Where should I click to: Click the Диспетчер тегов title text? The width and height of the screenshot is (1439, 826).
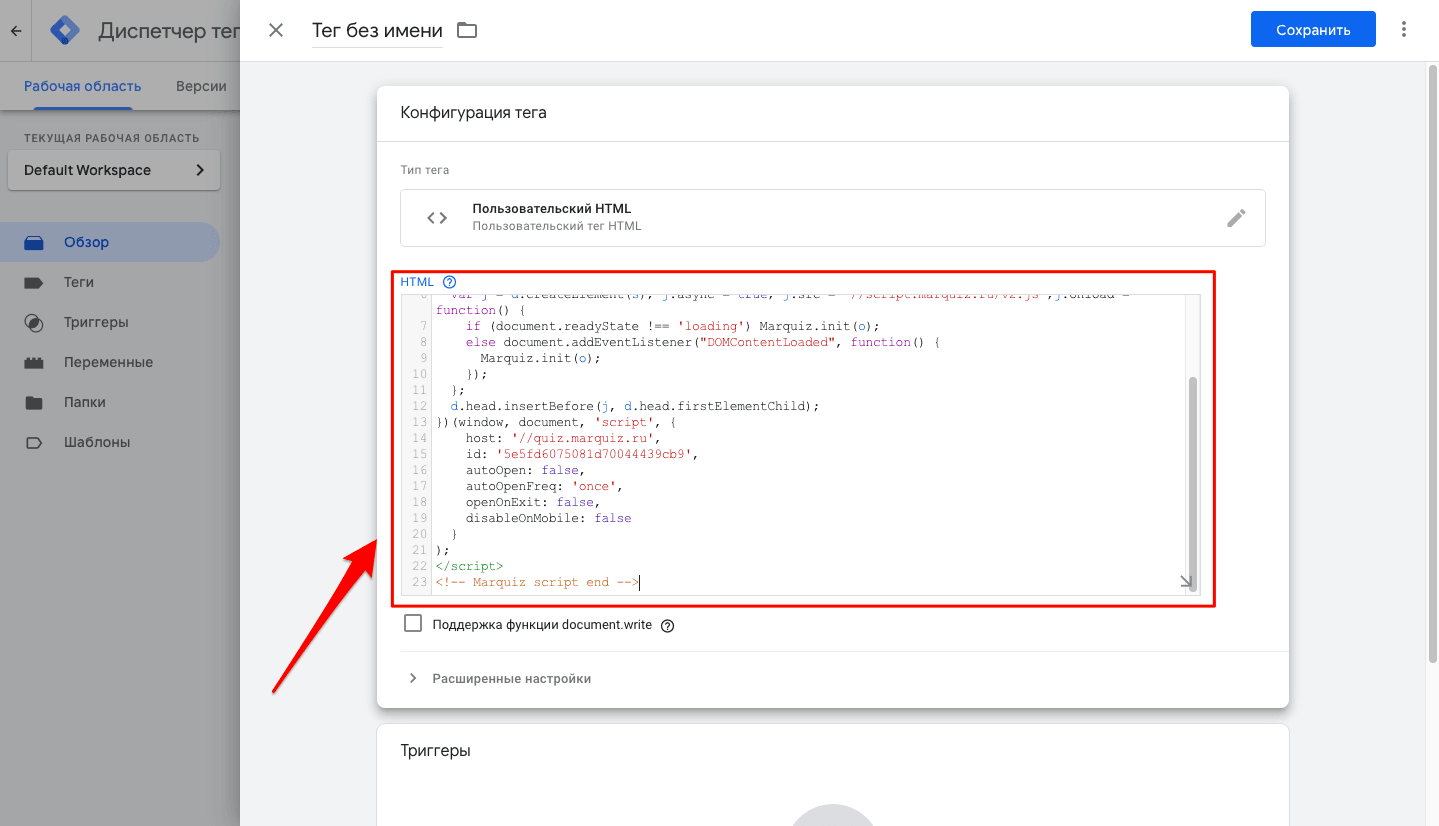[x=168, y=31]
